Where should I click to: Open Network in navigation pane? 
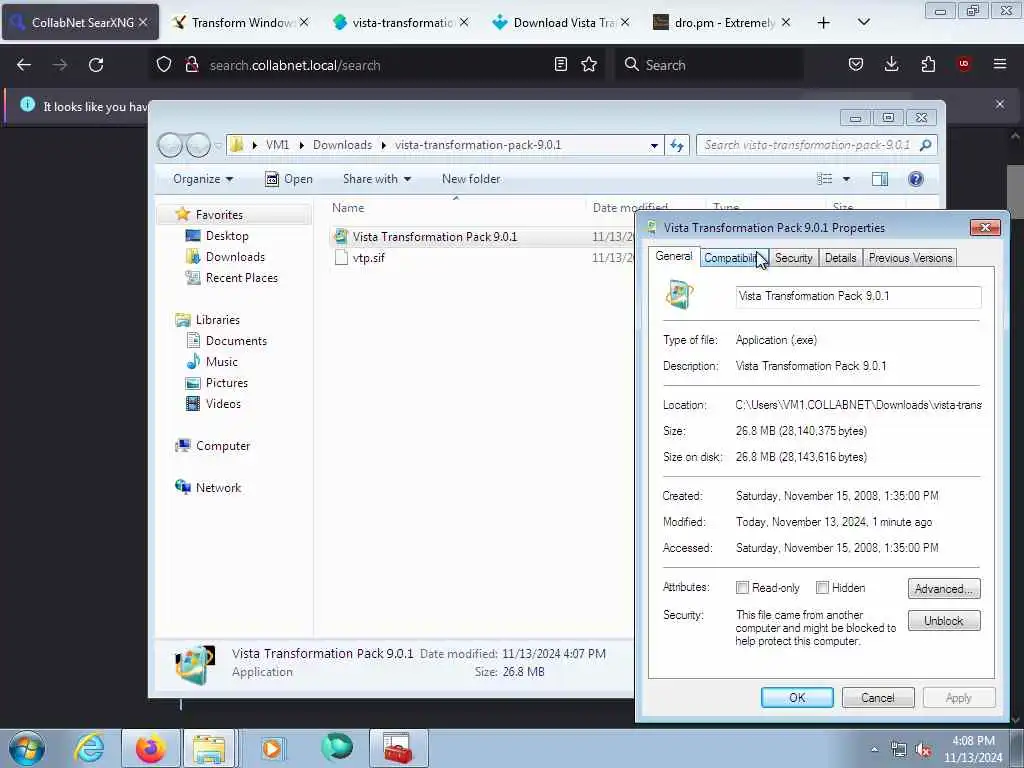(x=218, y=488)
